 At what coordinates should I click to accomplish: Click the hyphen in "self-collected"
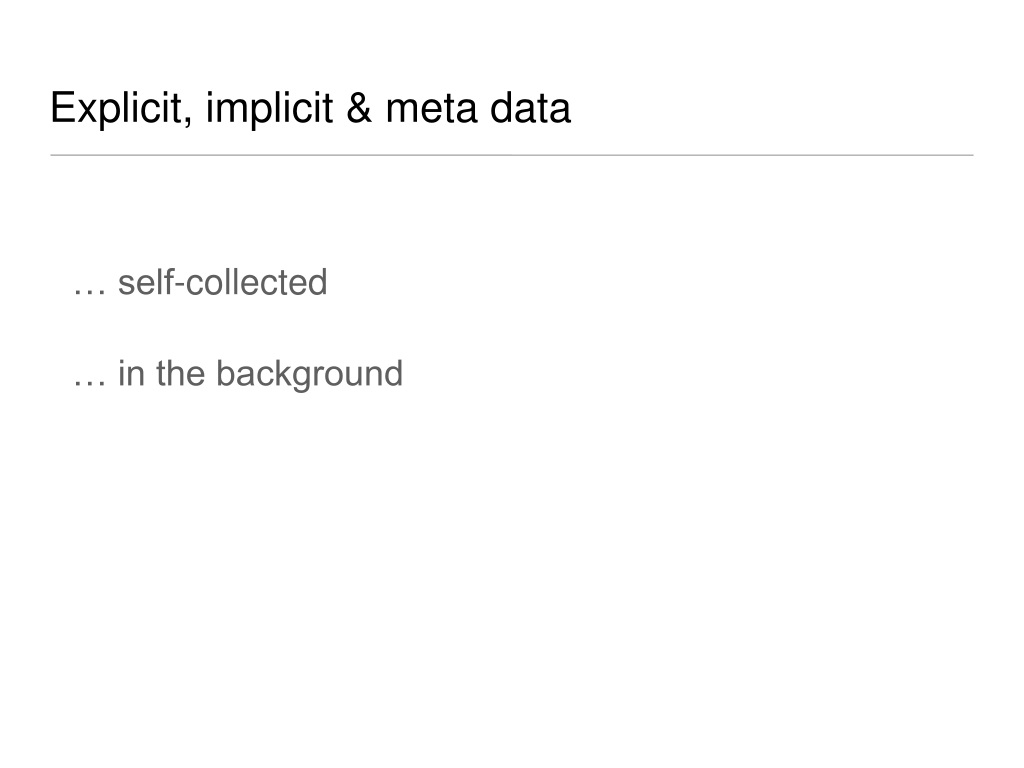(180, 287)
